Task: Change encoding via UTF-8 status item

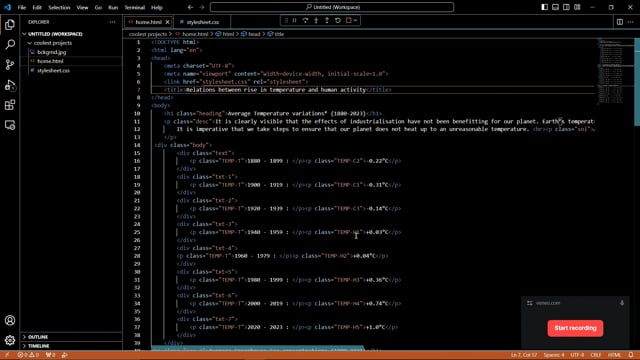Action: [x=577, y=355]
